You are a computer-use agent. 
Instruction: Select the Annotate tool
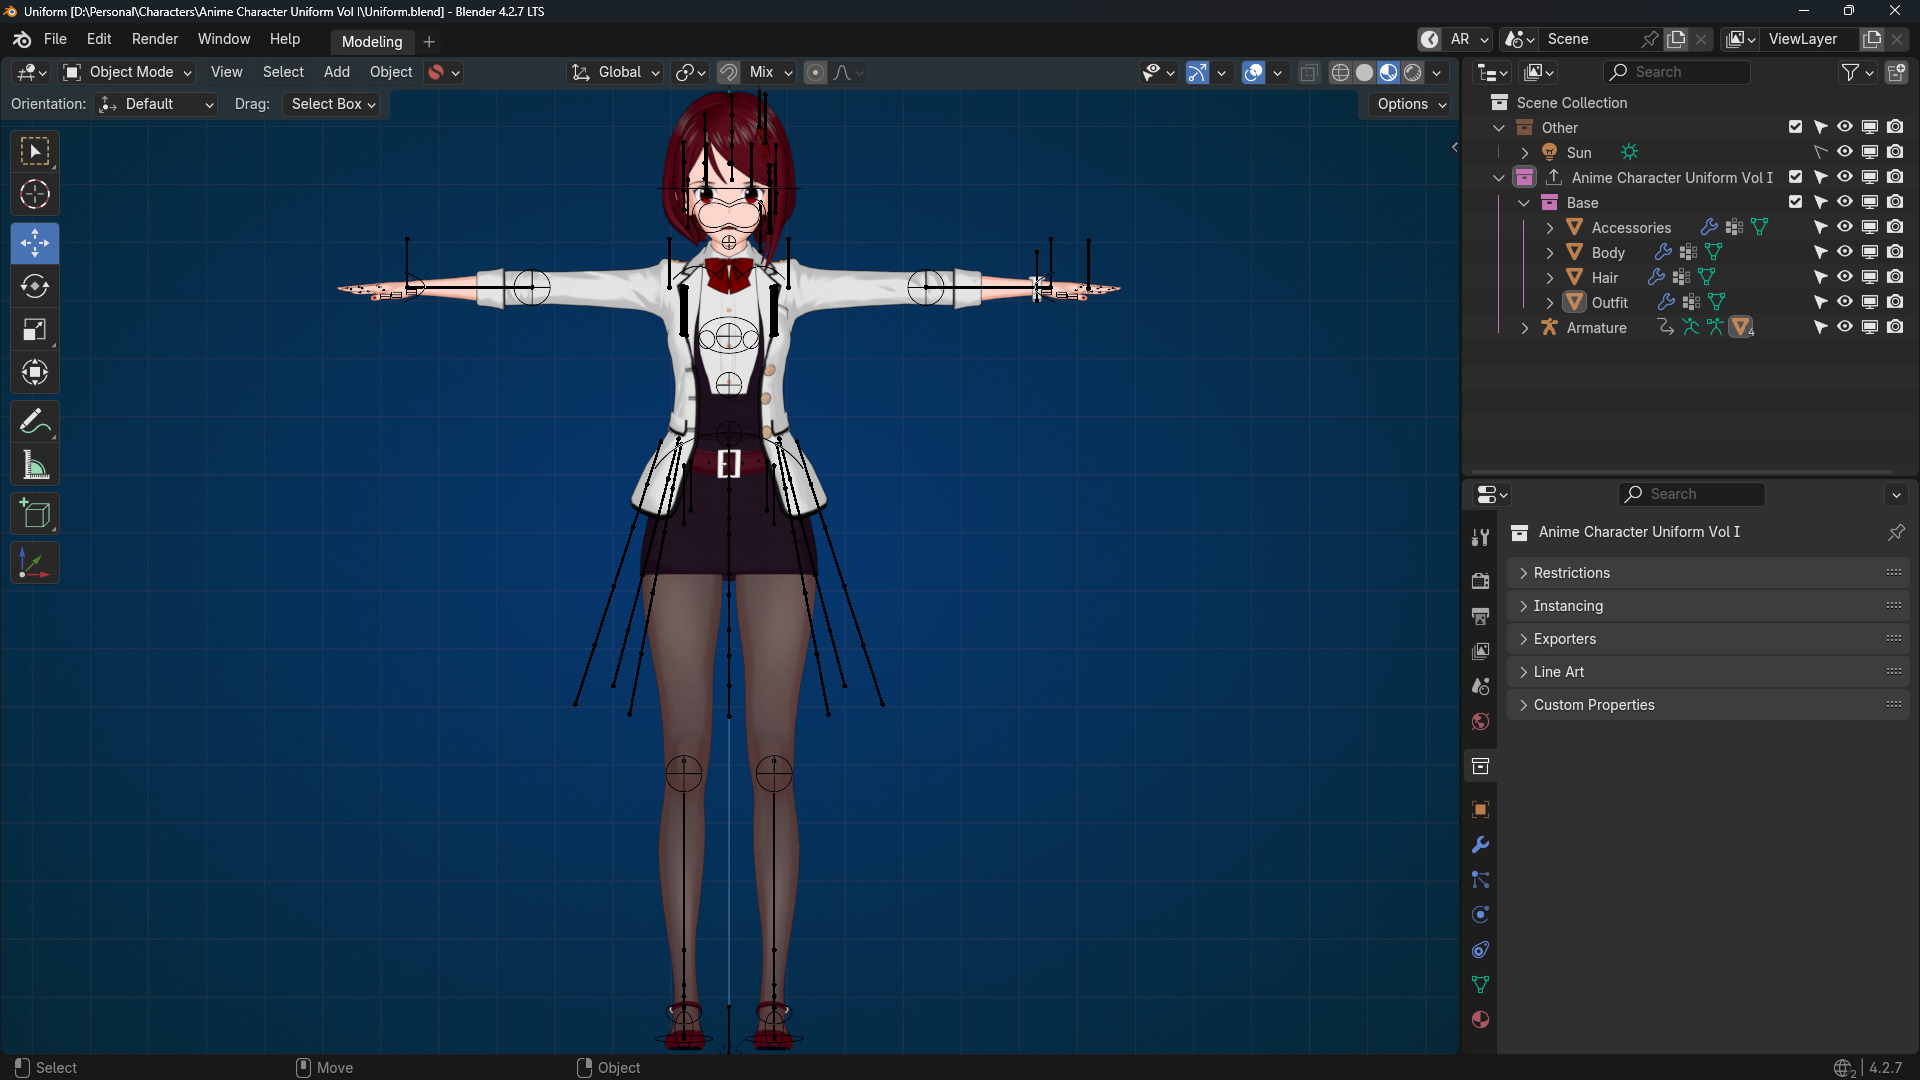click(x=35, y=422)
